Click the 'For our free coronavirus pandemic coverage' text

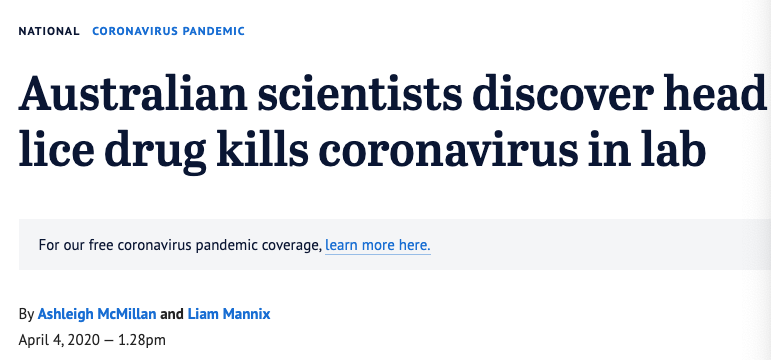(180, 244)
